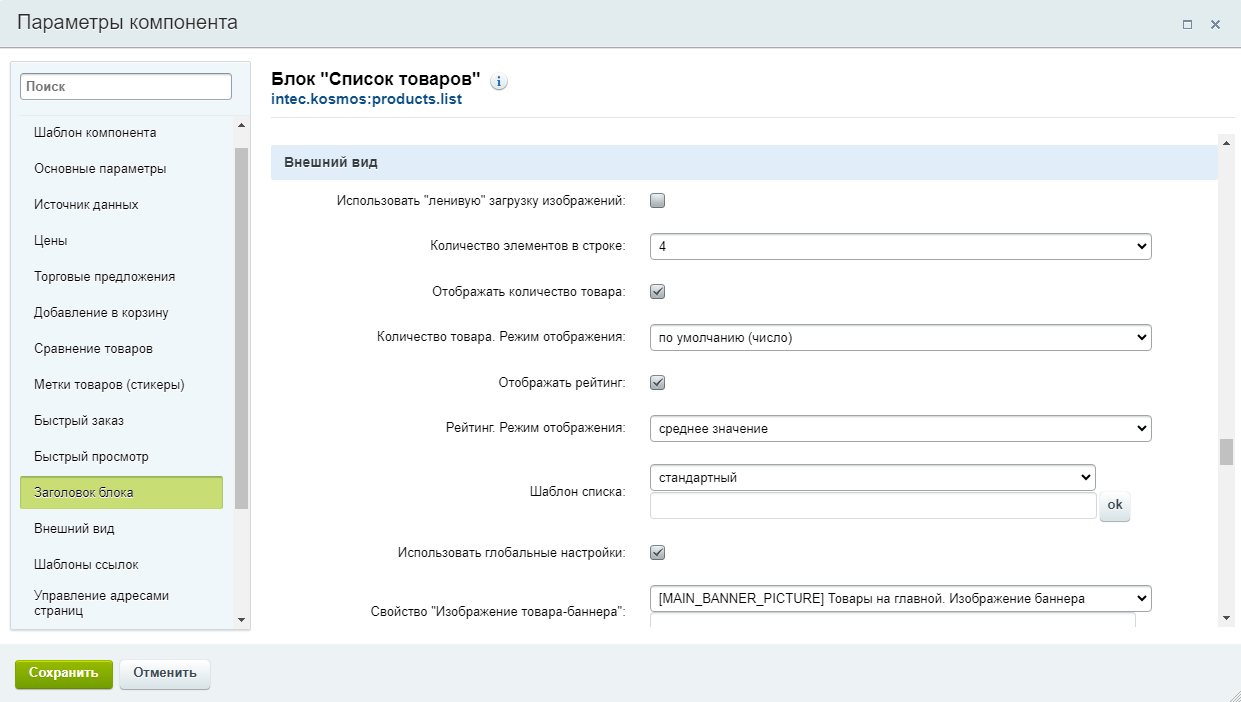Open 'Количество товара. Режим отображения' dropdown
Image resolution: width=1241 pixels, height=702 pixels.
click(x=901, y=338)
